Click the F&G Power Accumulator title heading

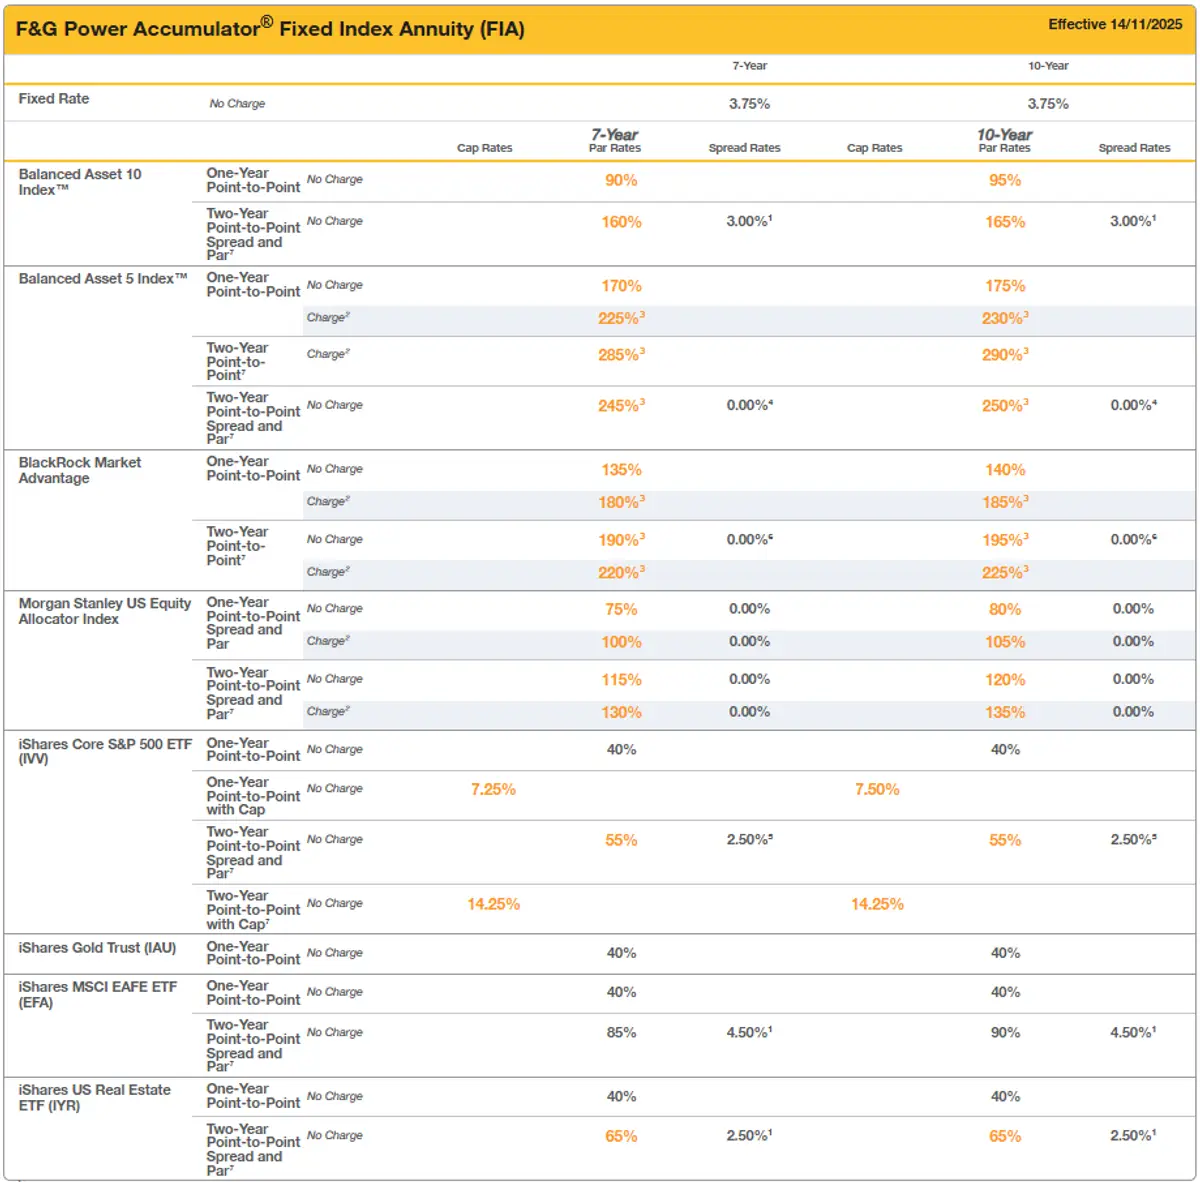tap(270, 29)
